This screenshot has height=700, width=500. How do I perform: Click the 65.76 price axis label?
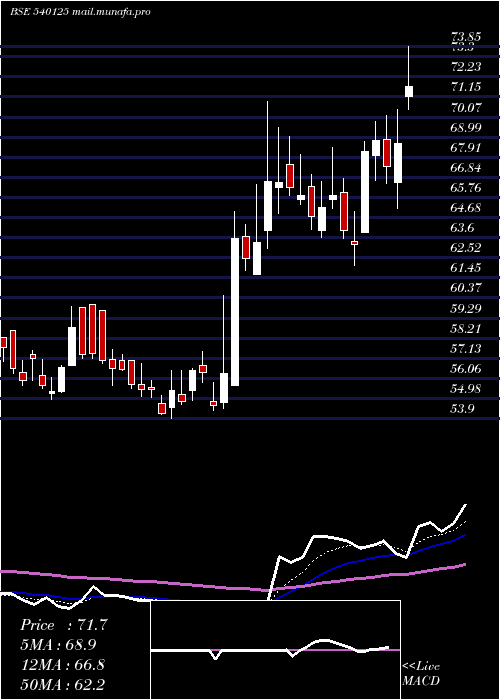coord(467,188)
